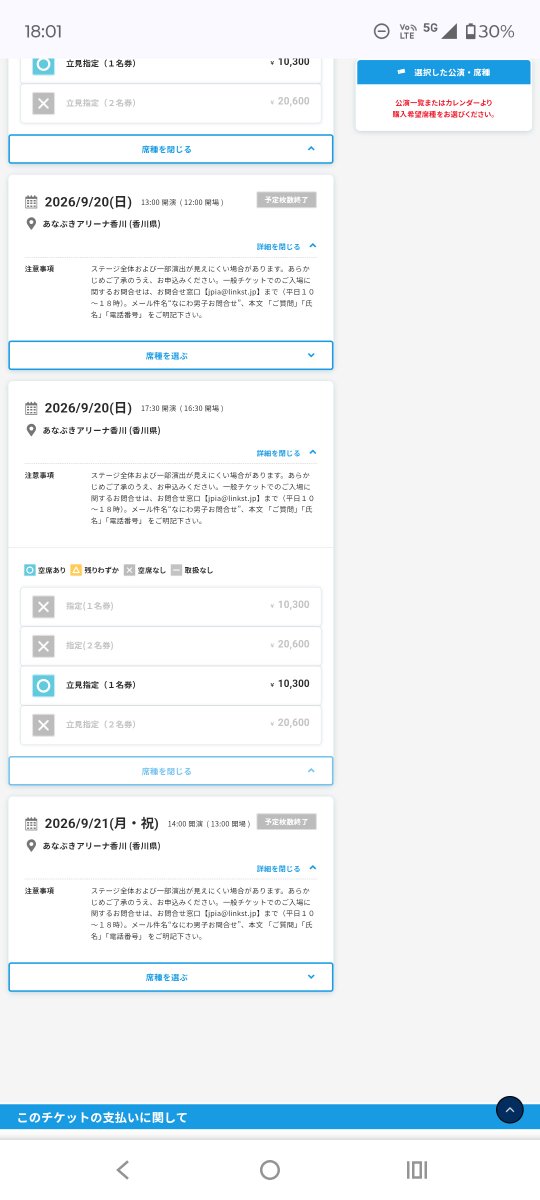The width and height of the screenshot is (540, 1200).
Task: Tap the location pin in the 17:30 開演 card
Action: 32,430
